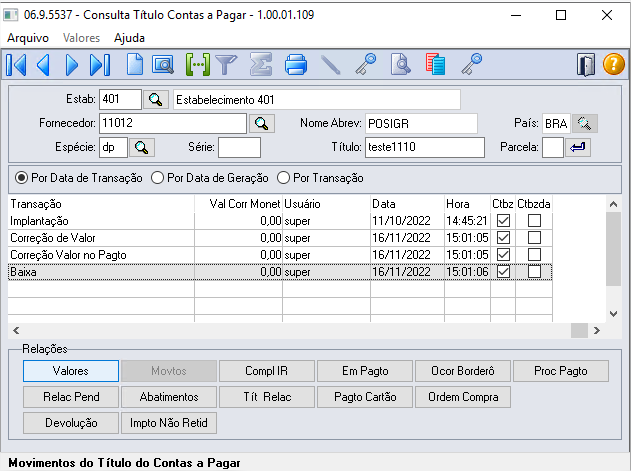631x471 pixels.
Task: Select Por Transação option
Action: tap(320, 178)
